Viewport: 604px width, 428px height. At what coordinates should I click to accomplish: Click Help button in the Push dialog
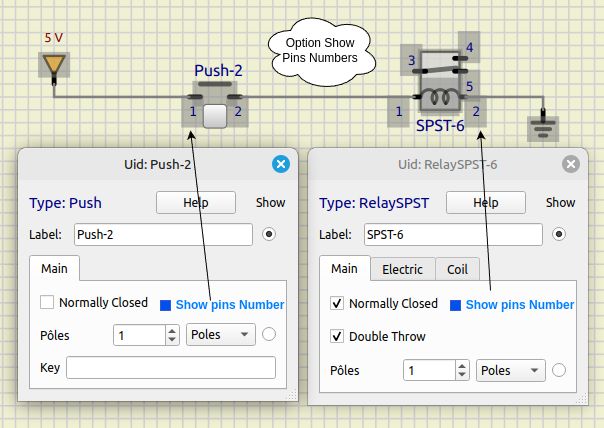pos(195,203)
